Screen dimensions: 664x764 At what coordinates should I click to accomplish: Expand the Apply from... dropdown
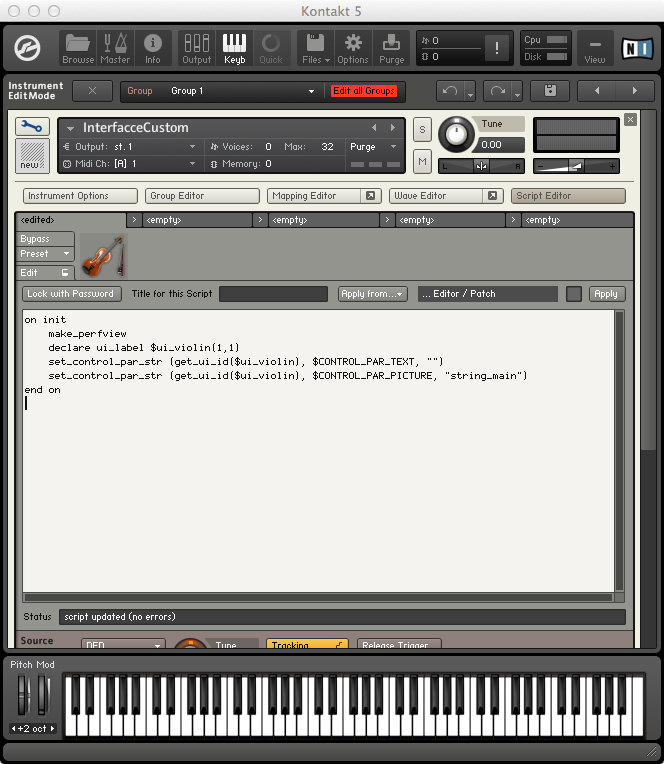pyautogui.click(x=373, y=294)
